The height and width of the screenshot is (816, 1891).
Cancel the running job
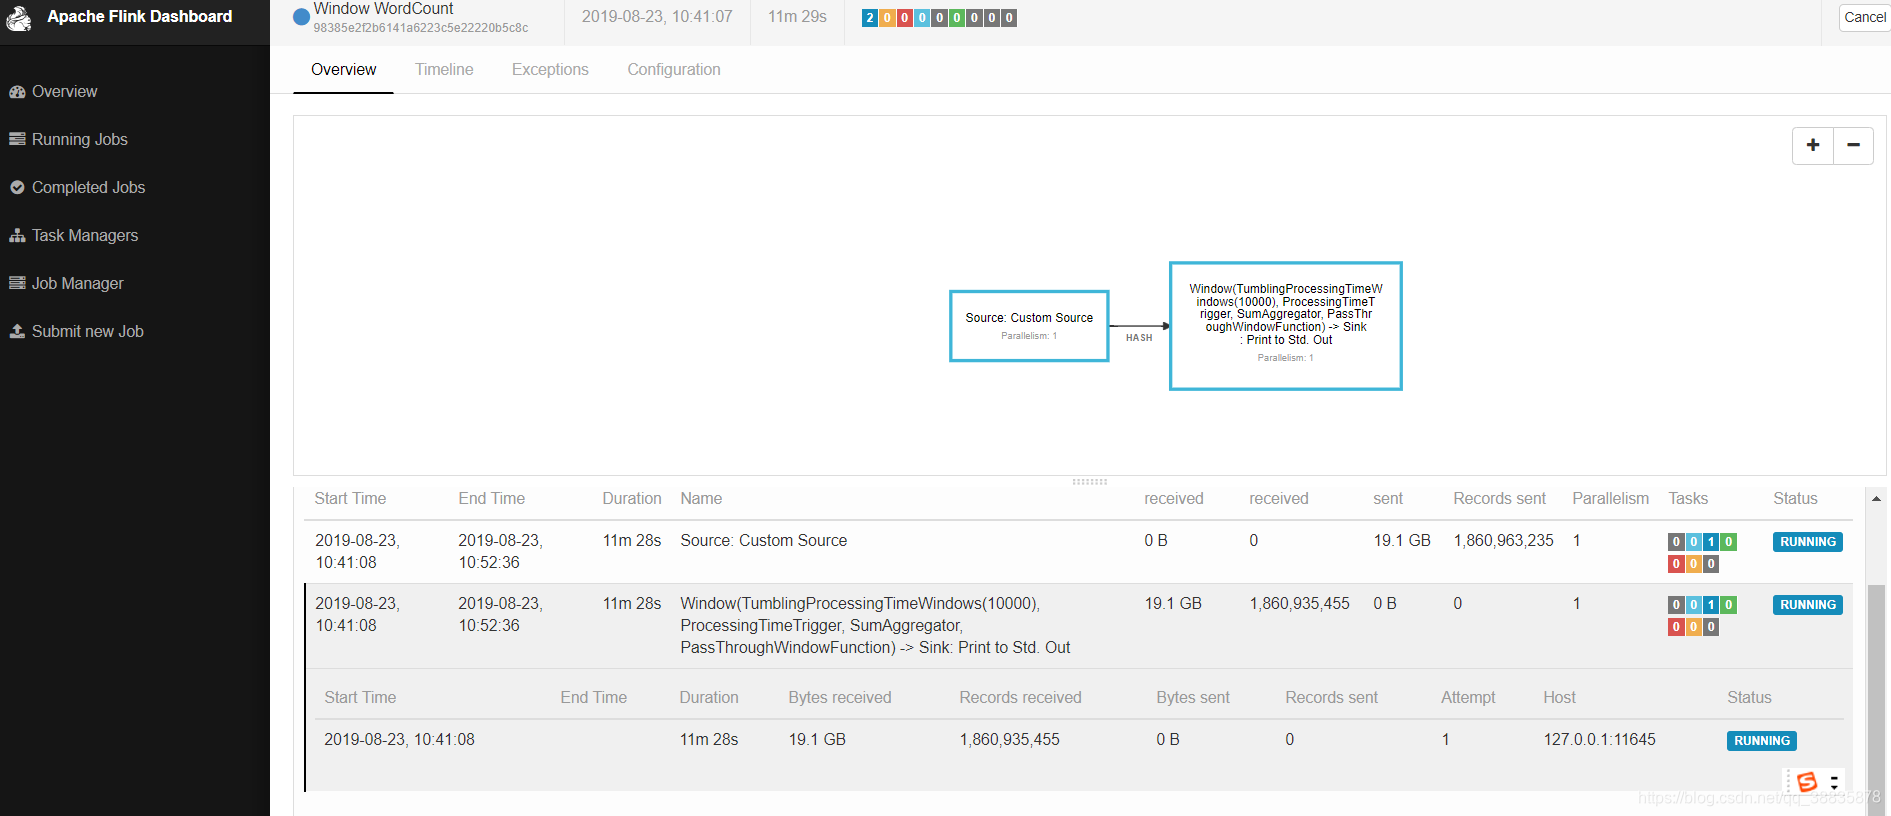1865,17
